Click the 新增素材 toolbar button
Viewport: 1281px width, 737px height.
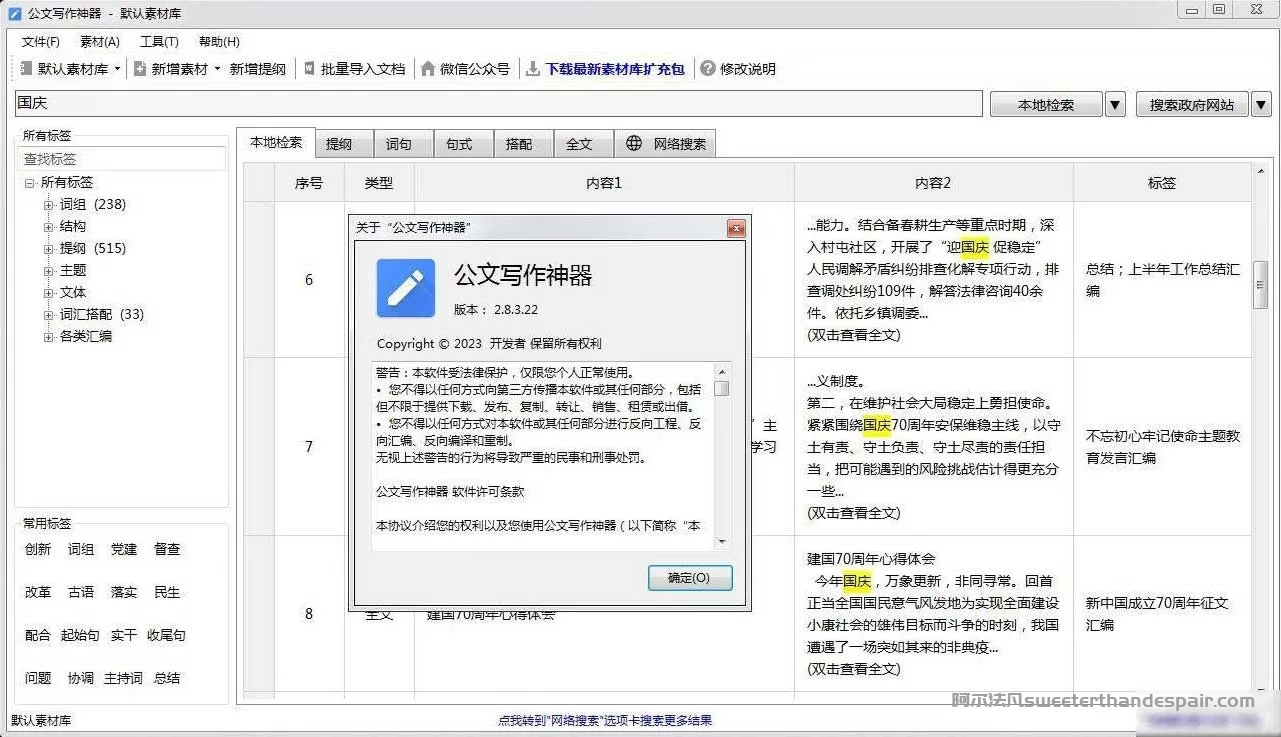pyautogui.click(x=172, y=69)
